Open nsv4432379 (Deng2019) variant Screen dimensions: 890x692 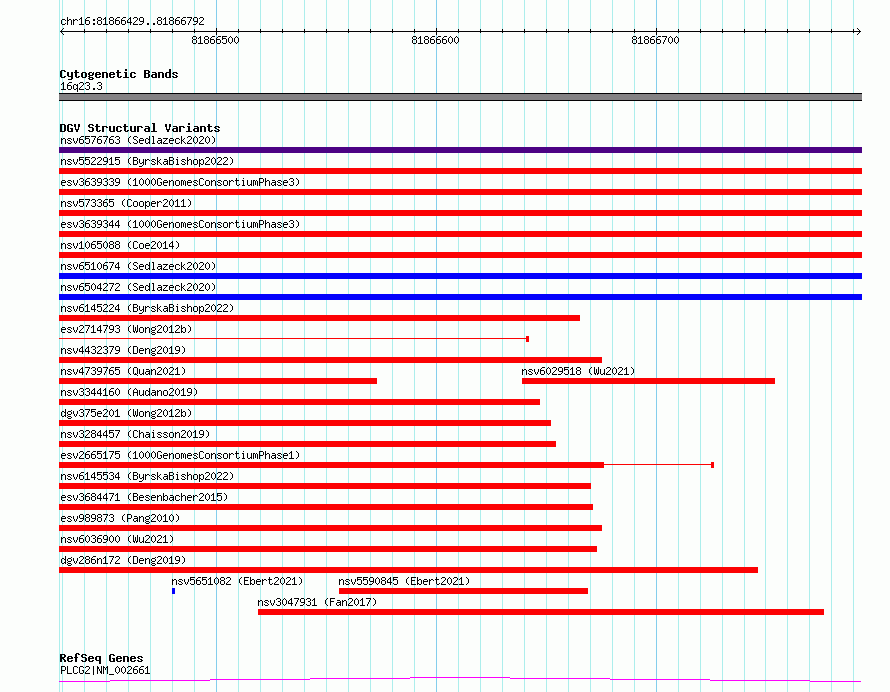(123, 350)
